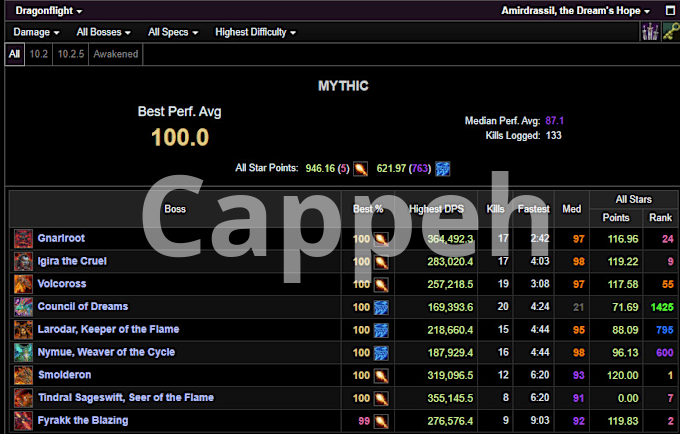Screen dimensions: 680x434
Task: Click the frost spec icon in Nymue row
Action: click(x=381, y=352)
